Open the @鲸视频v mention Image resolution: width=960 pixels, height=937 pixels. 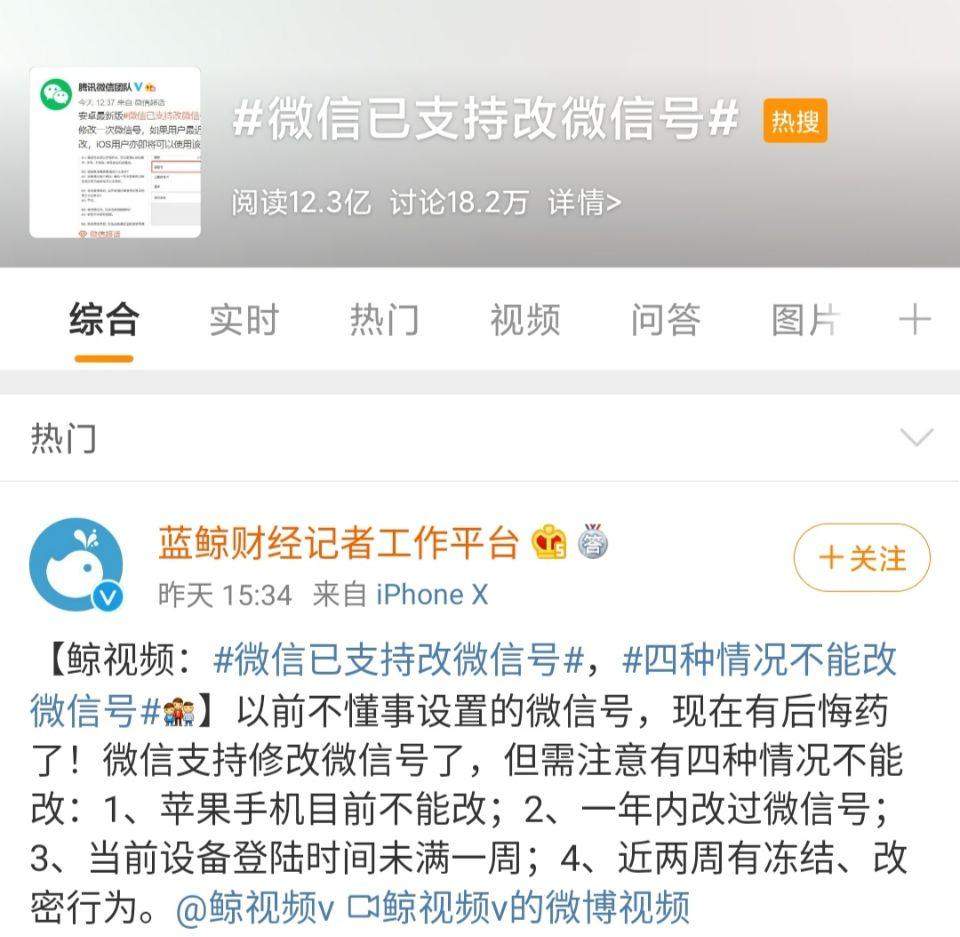[255, 907]
